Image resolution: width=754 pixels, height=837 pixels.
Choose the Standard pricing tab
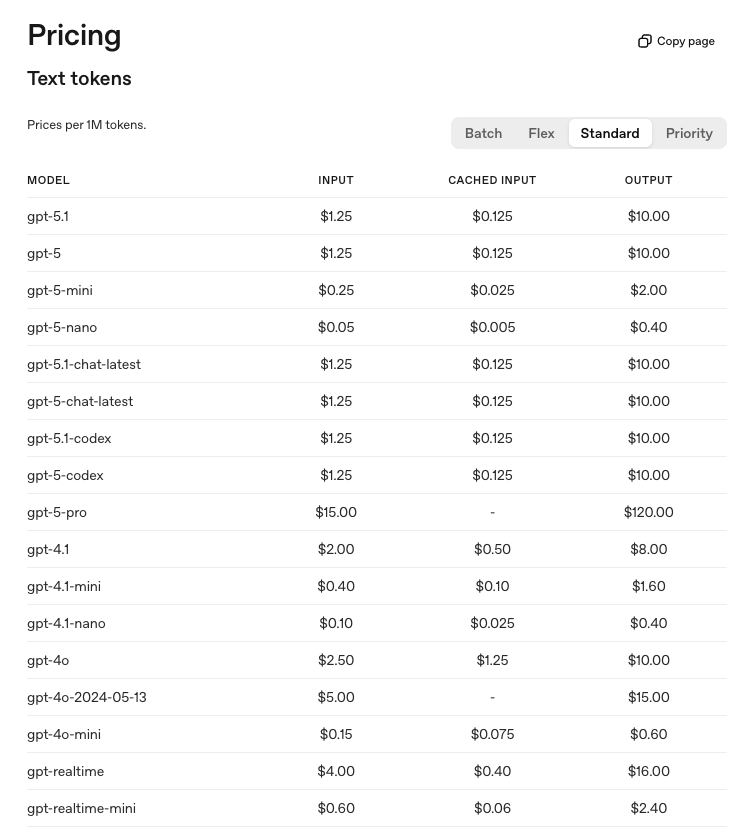(610, 133)
